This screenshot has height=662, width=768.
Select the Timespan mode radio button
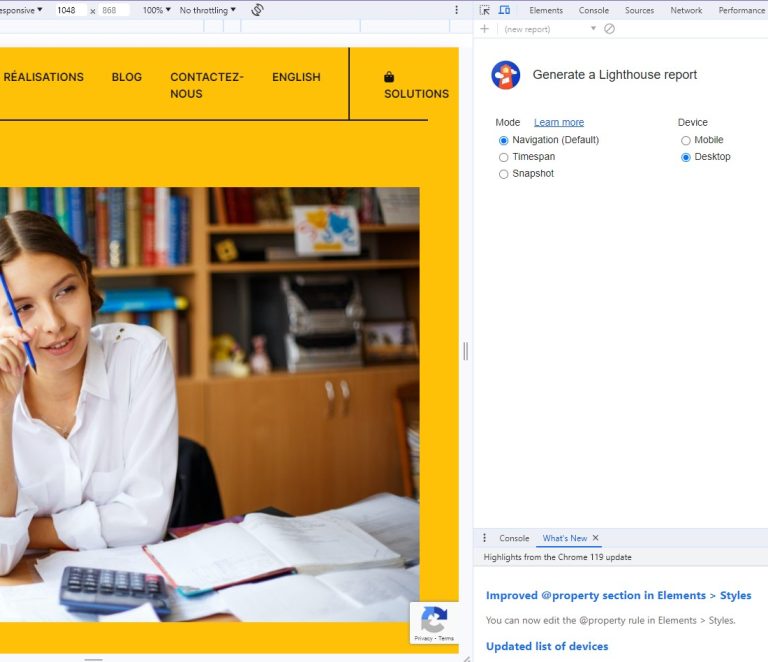[x=503, y=157]
